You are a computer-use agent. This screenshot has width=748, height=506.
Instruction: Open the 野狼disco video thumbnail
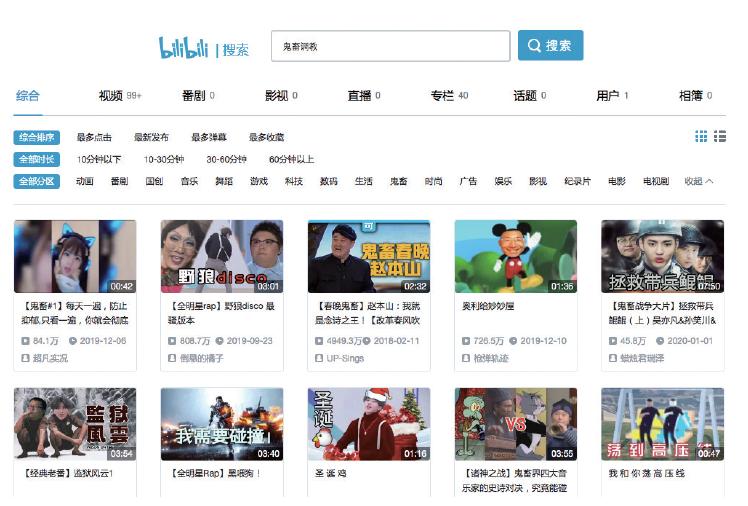point(222,257)
